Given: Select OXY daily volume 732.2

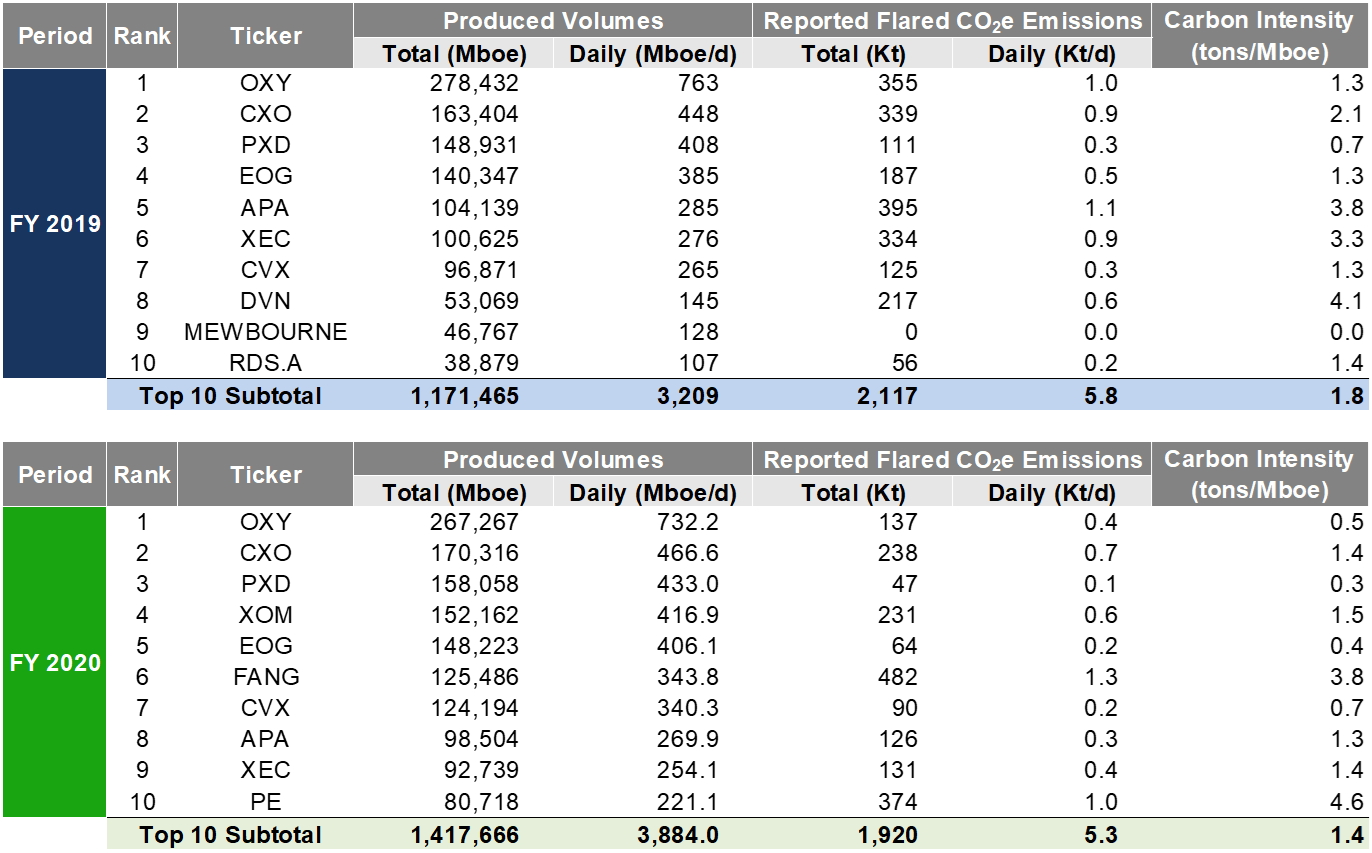Looking at the screenshot, I should point(688,522).
